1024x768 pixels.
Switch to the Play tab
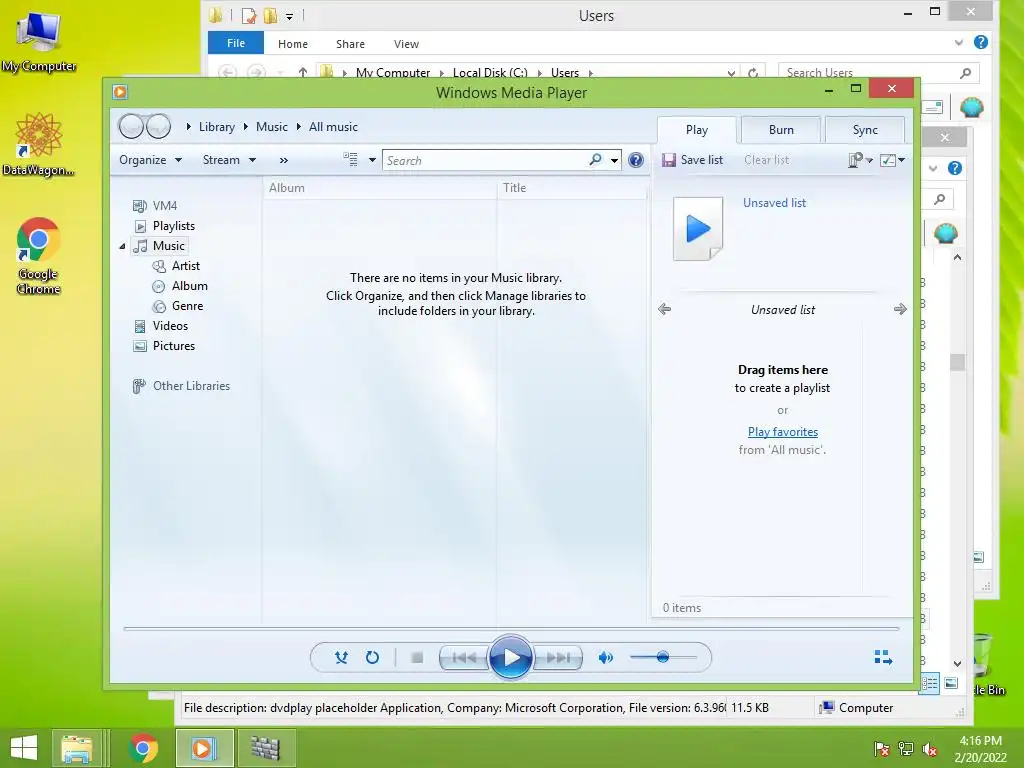pyautogui.click(x=697, y=130)
